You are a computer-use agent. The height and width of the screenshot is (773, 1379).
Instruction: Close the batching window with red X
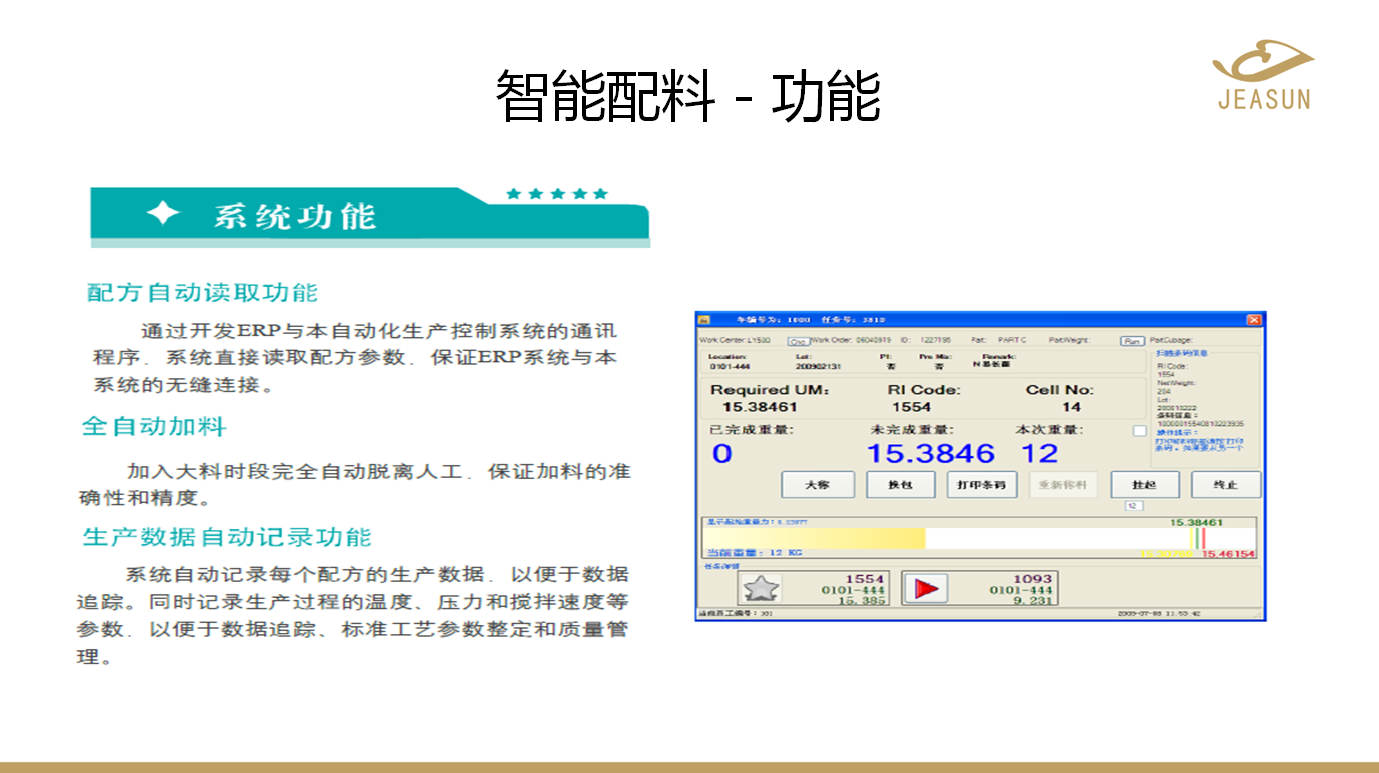1254,320
